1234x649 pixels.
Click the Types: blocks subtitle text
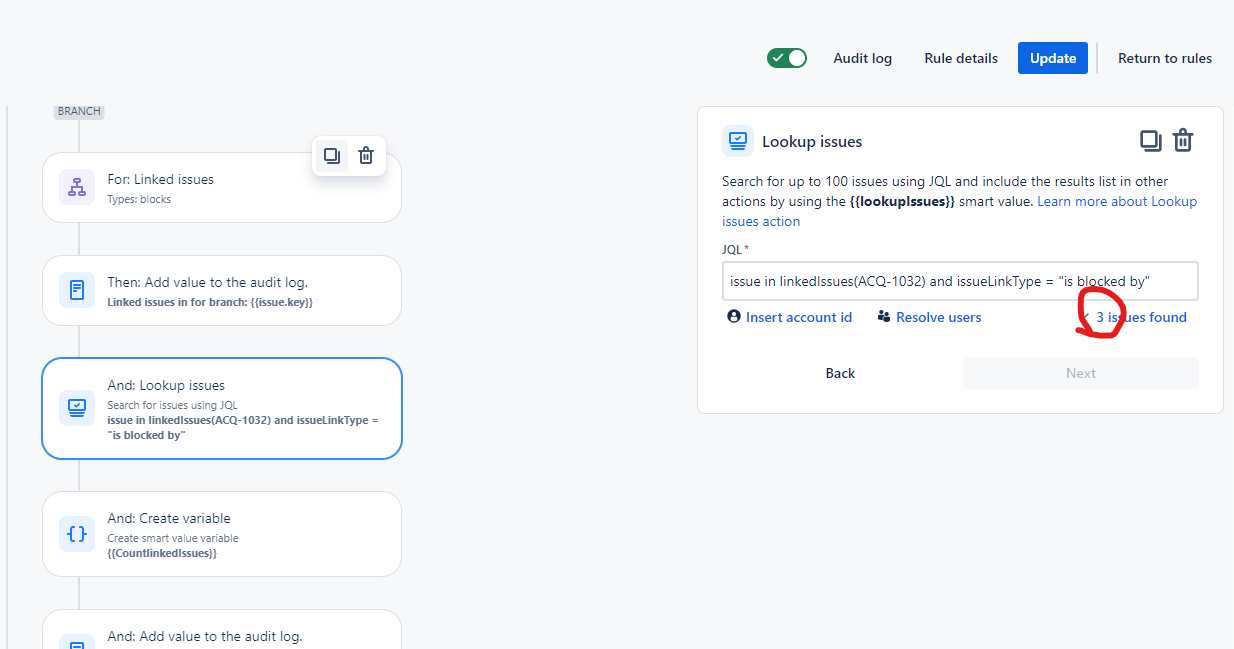139,199
